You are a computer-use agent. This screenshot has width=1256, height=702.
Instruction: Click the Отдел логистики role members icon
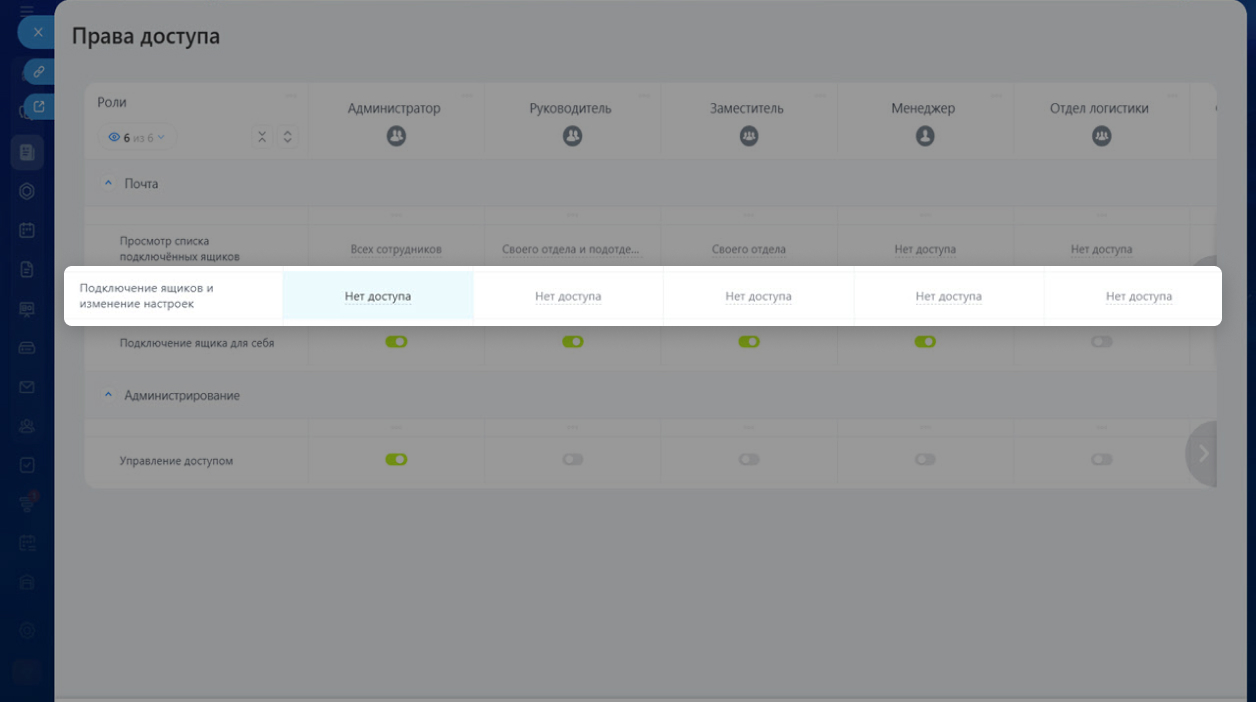click(x=1101, y=136)
